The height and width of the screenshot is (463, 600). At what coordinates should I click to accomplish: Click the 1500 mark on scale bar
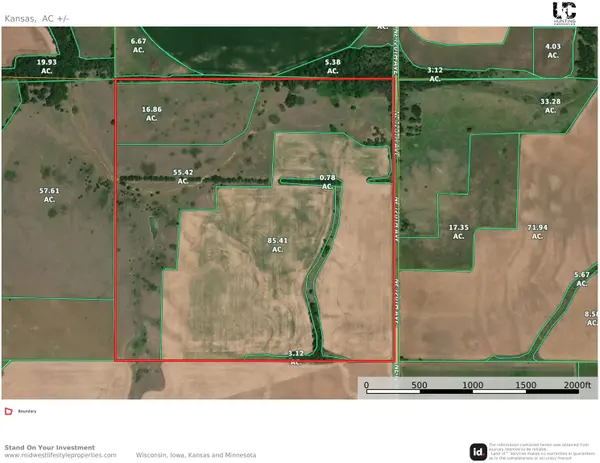point(526,385)
